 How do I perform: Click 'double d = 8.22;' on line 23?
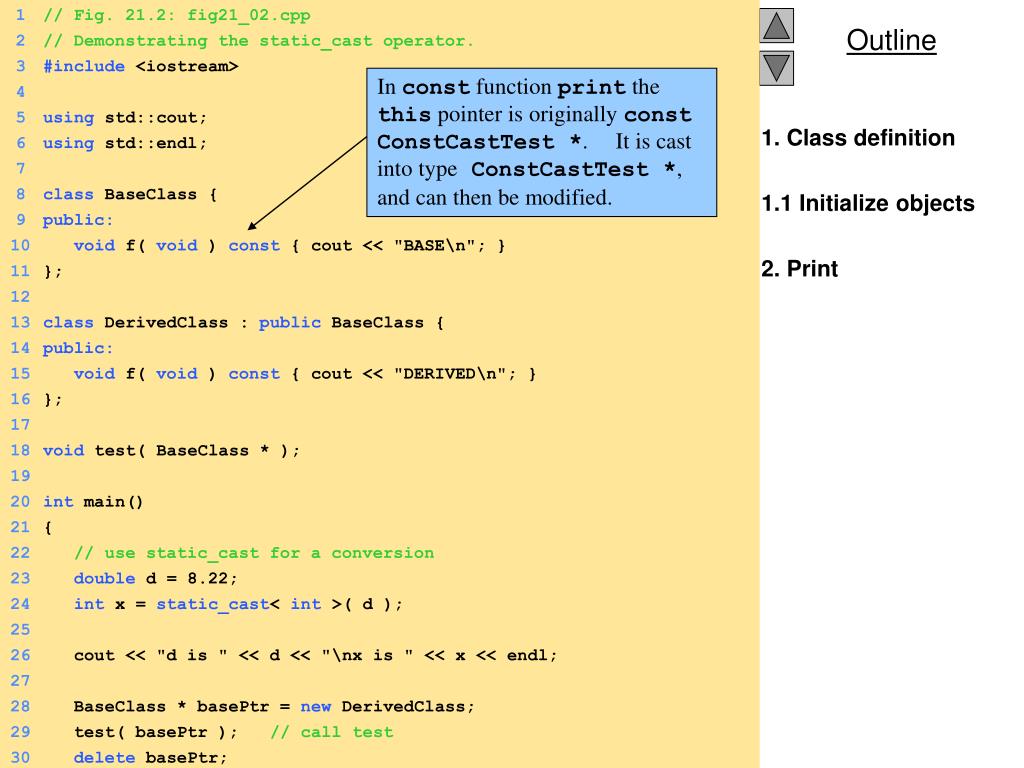click(155, 579)
